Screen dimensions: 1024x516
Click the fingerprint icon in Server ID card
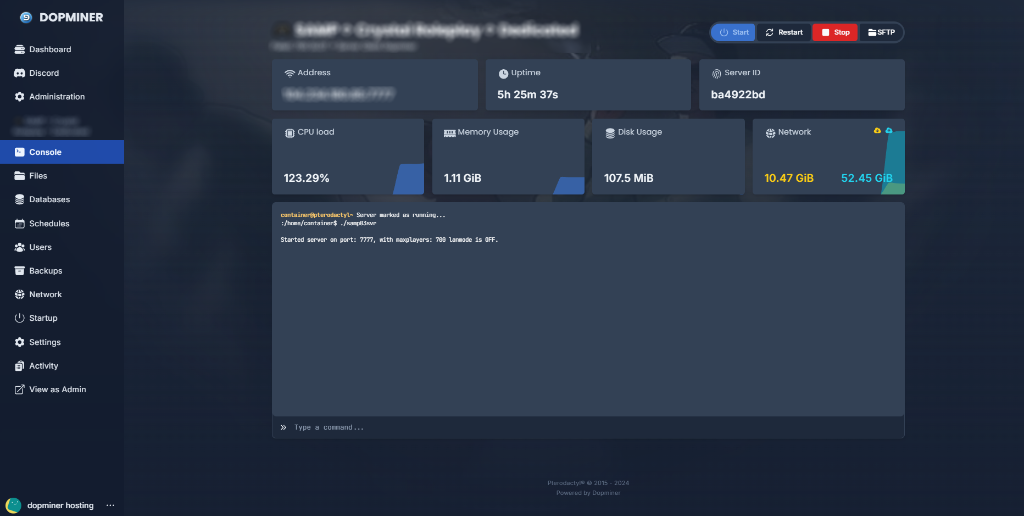coord(716,74)
